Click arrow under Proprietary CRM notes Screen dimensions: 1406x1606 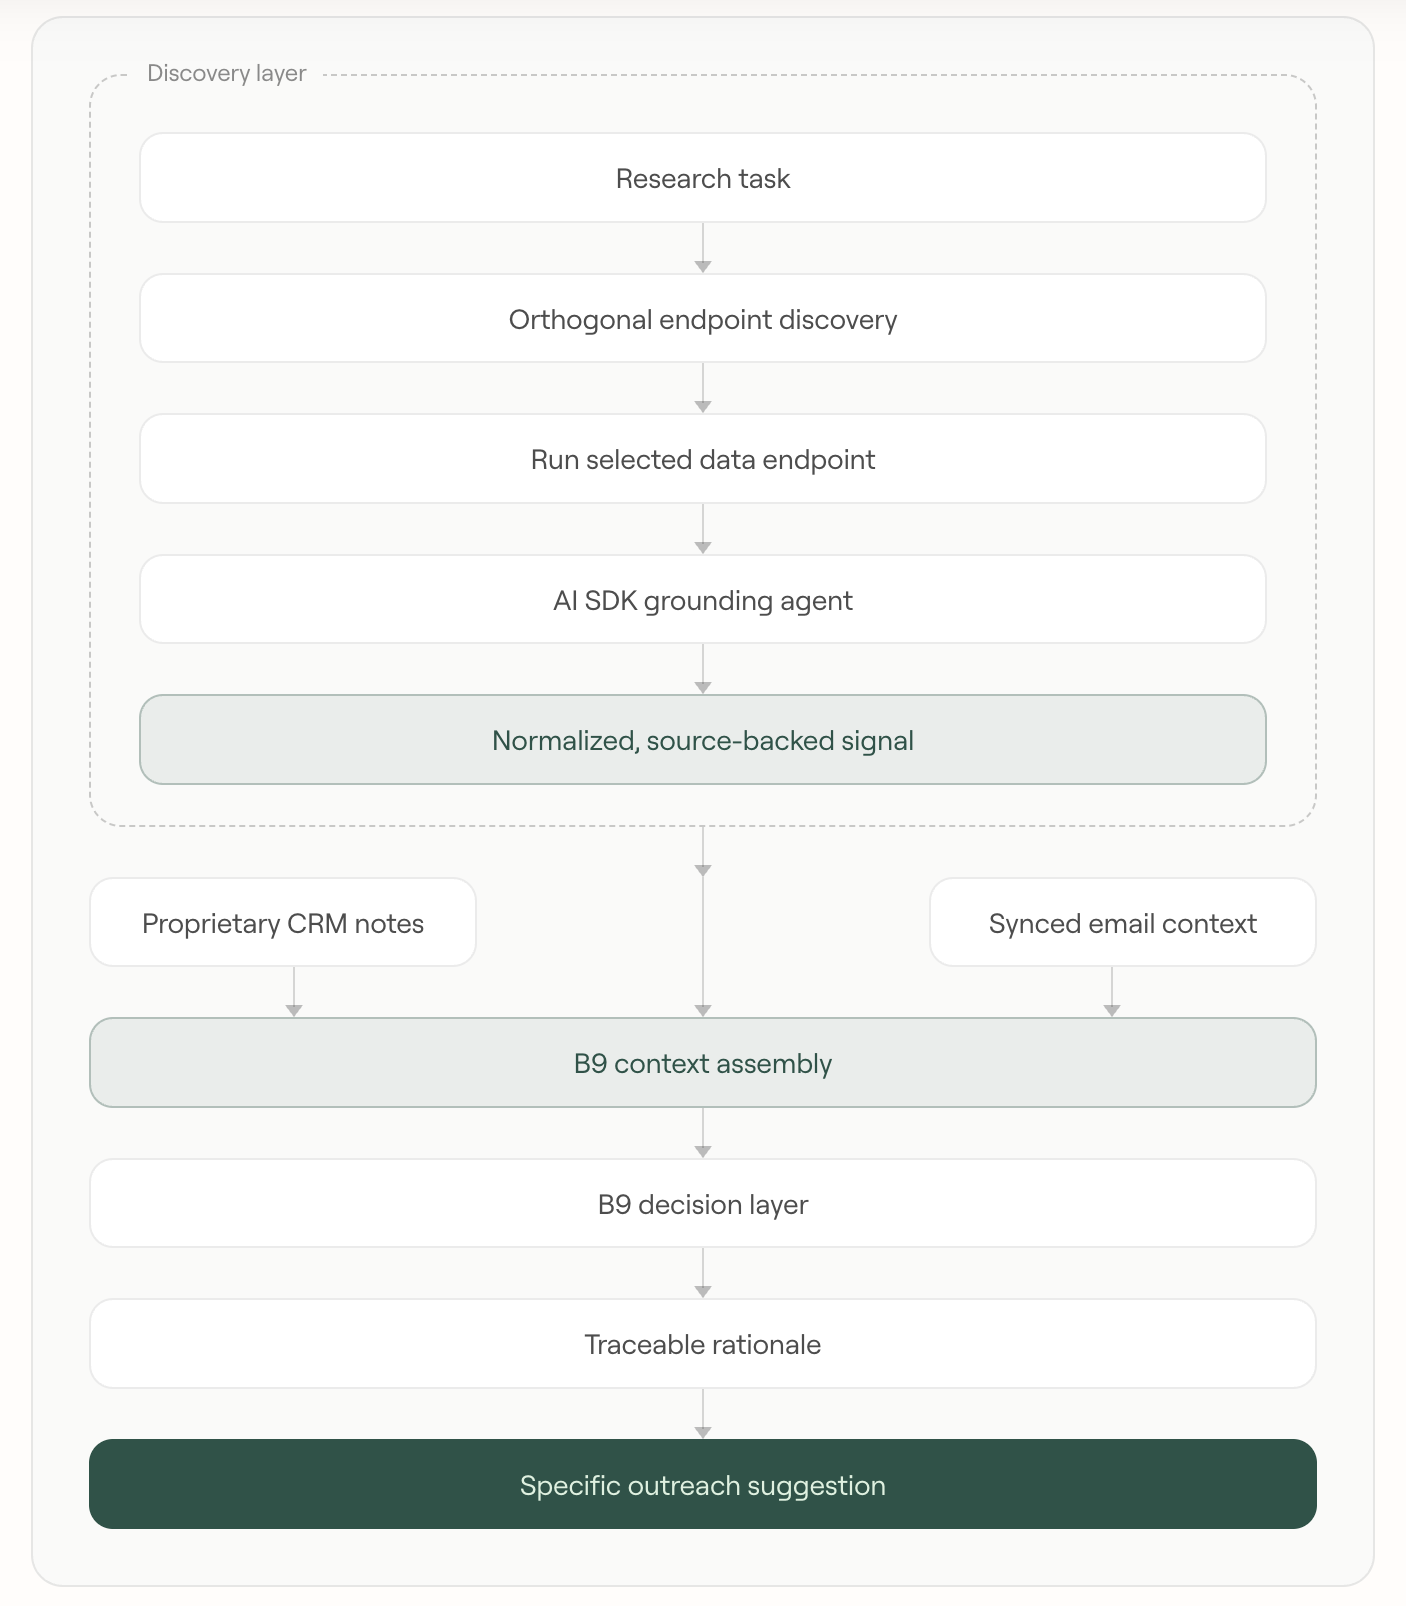[x=293, y=992]
